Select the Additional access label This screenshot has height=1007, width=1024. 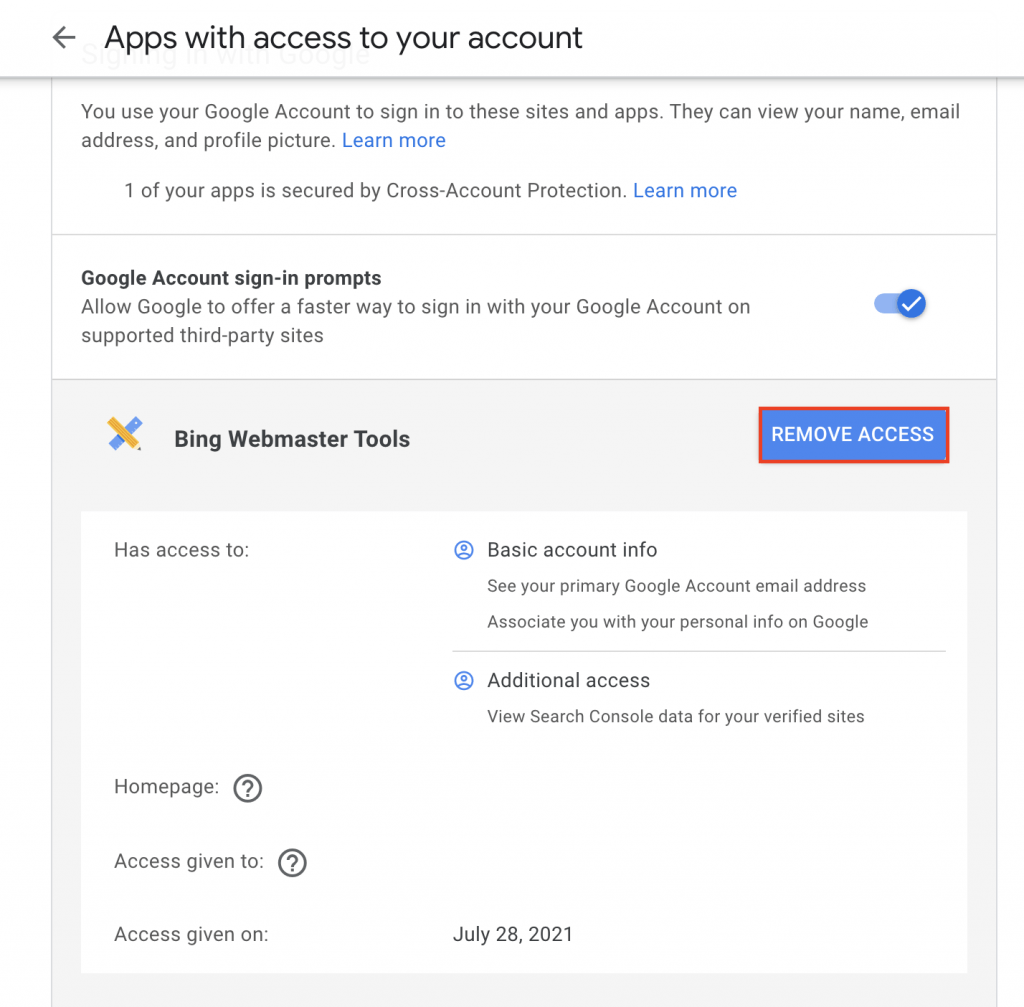[568, 680]
